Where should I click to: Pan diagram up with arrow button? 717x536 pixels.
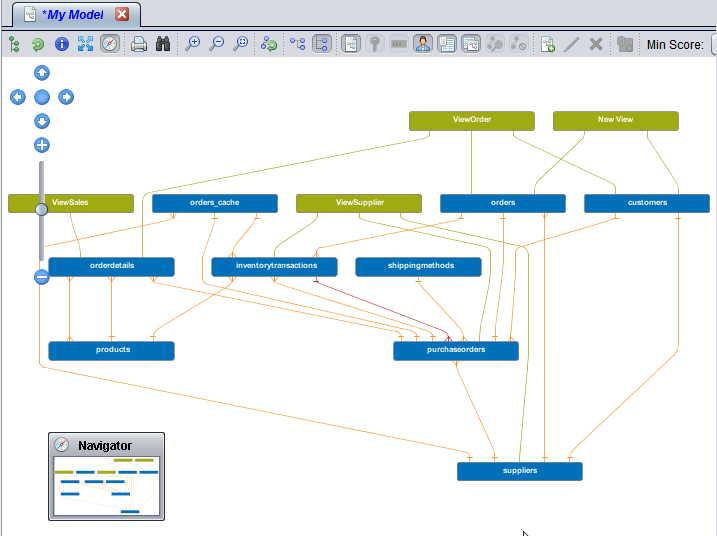(x=42, y=72)
